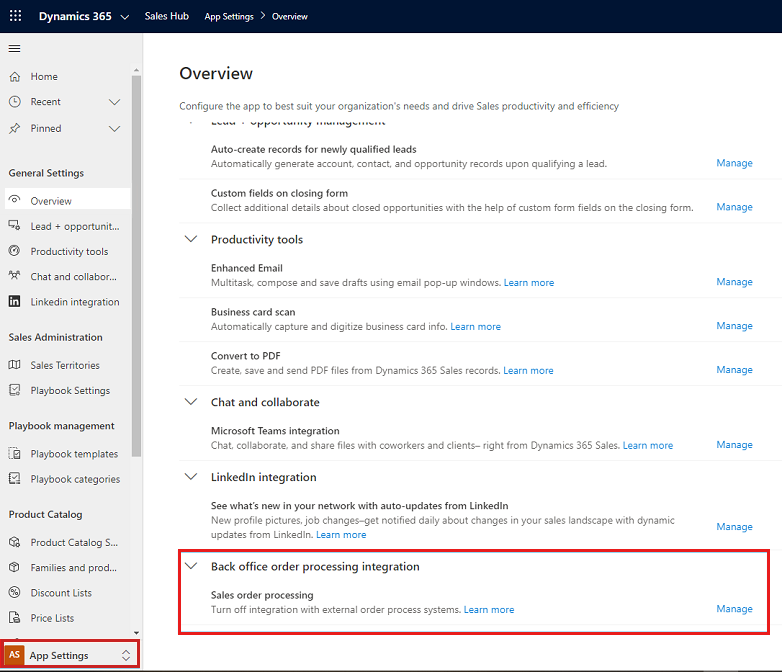
Task: Manage Convert to PDF setting
Action: pyautogui.click(x=734, y=370)
